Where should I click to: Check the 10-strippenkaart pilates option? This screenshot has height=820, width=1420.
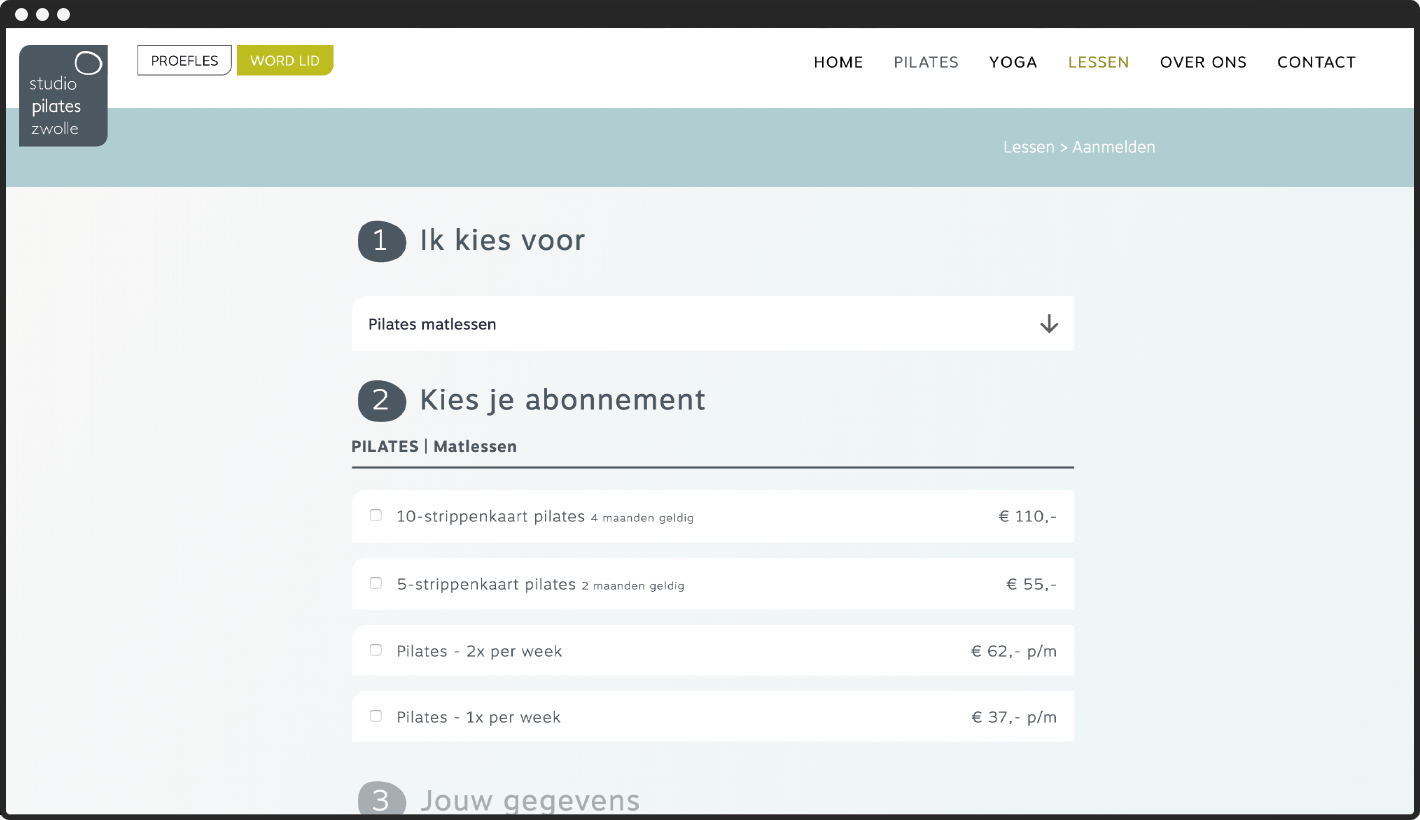tap(375, 515)
